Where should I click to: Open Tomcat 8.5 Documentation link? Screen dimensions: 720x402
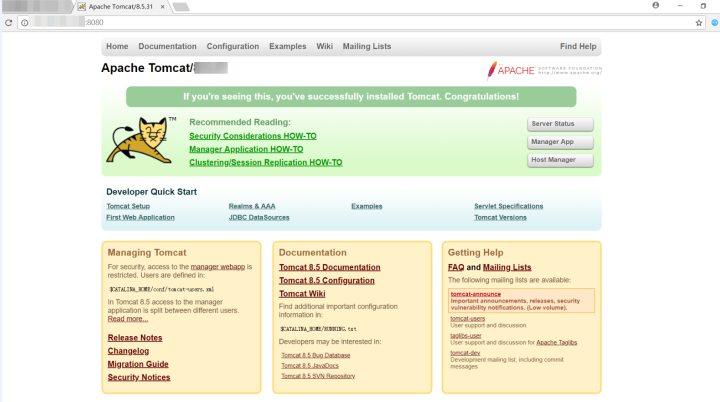[x=330, y=267]
